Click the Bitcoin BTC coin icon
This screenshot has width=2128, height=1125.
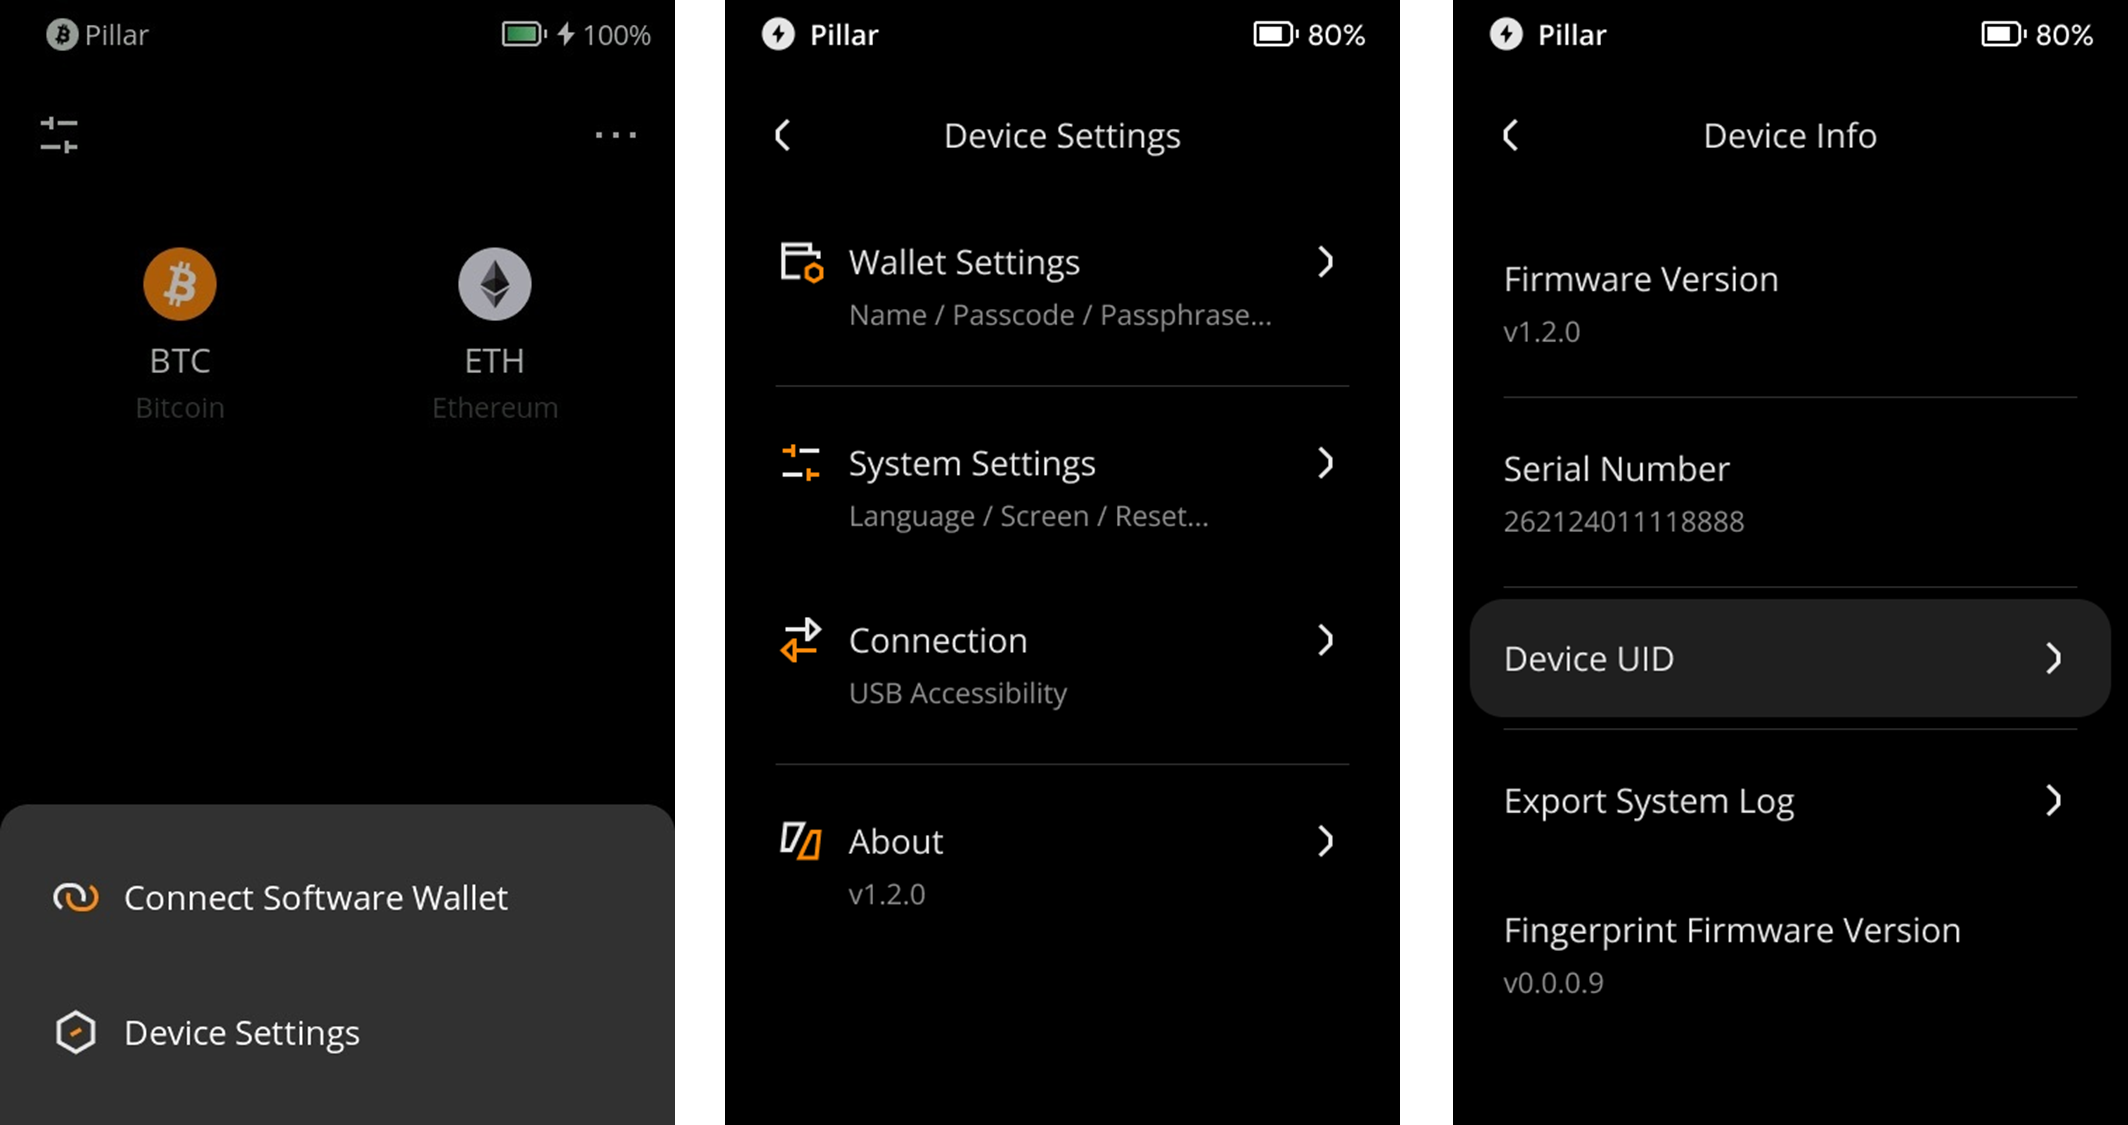tap(180, 284)
